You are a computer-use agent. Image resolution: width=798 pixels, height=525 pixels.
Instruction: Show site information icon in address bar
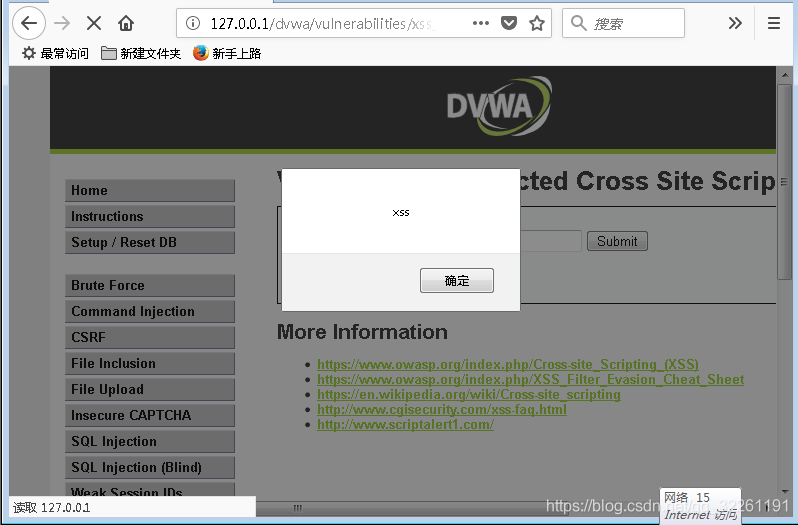click(193, 23)
